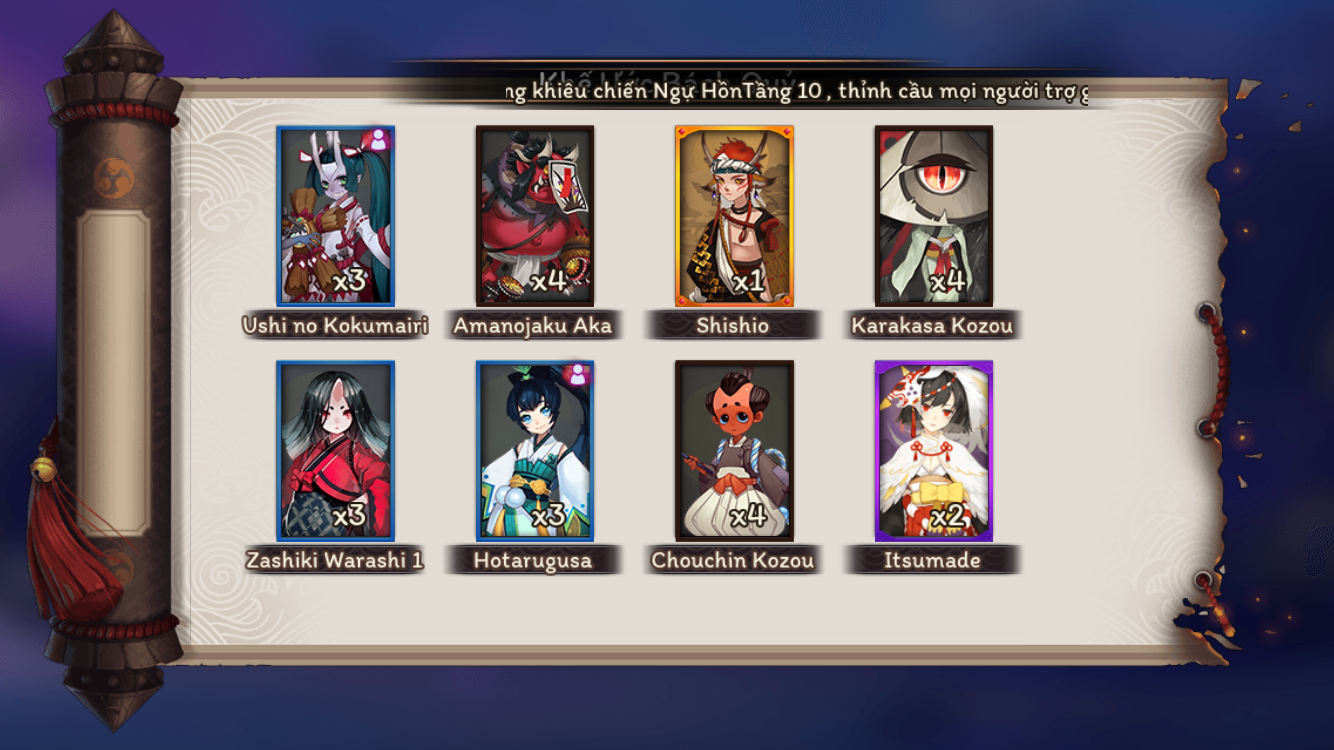Tap the profile icon on Ushi no Kokumairi card
The image size is (1334, 750).
pos(379,139)
